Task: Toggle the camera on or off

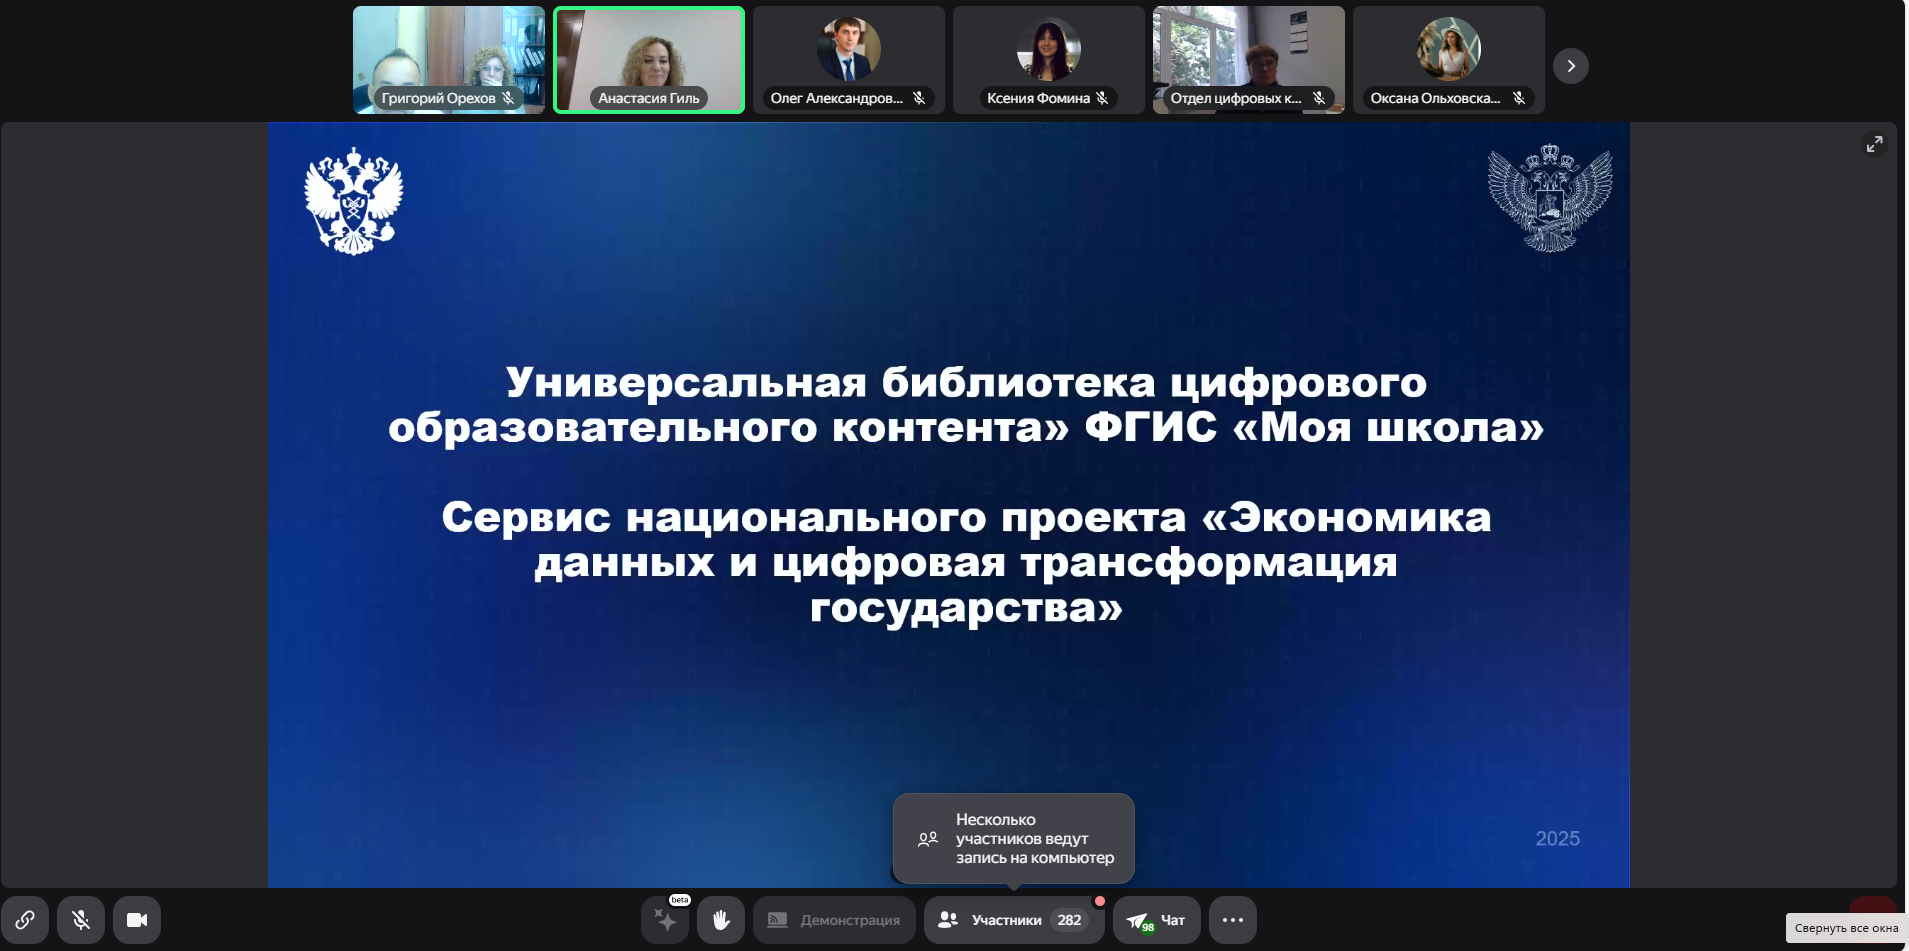Action: click(137, 920)
